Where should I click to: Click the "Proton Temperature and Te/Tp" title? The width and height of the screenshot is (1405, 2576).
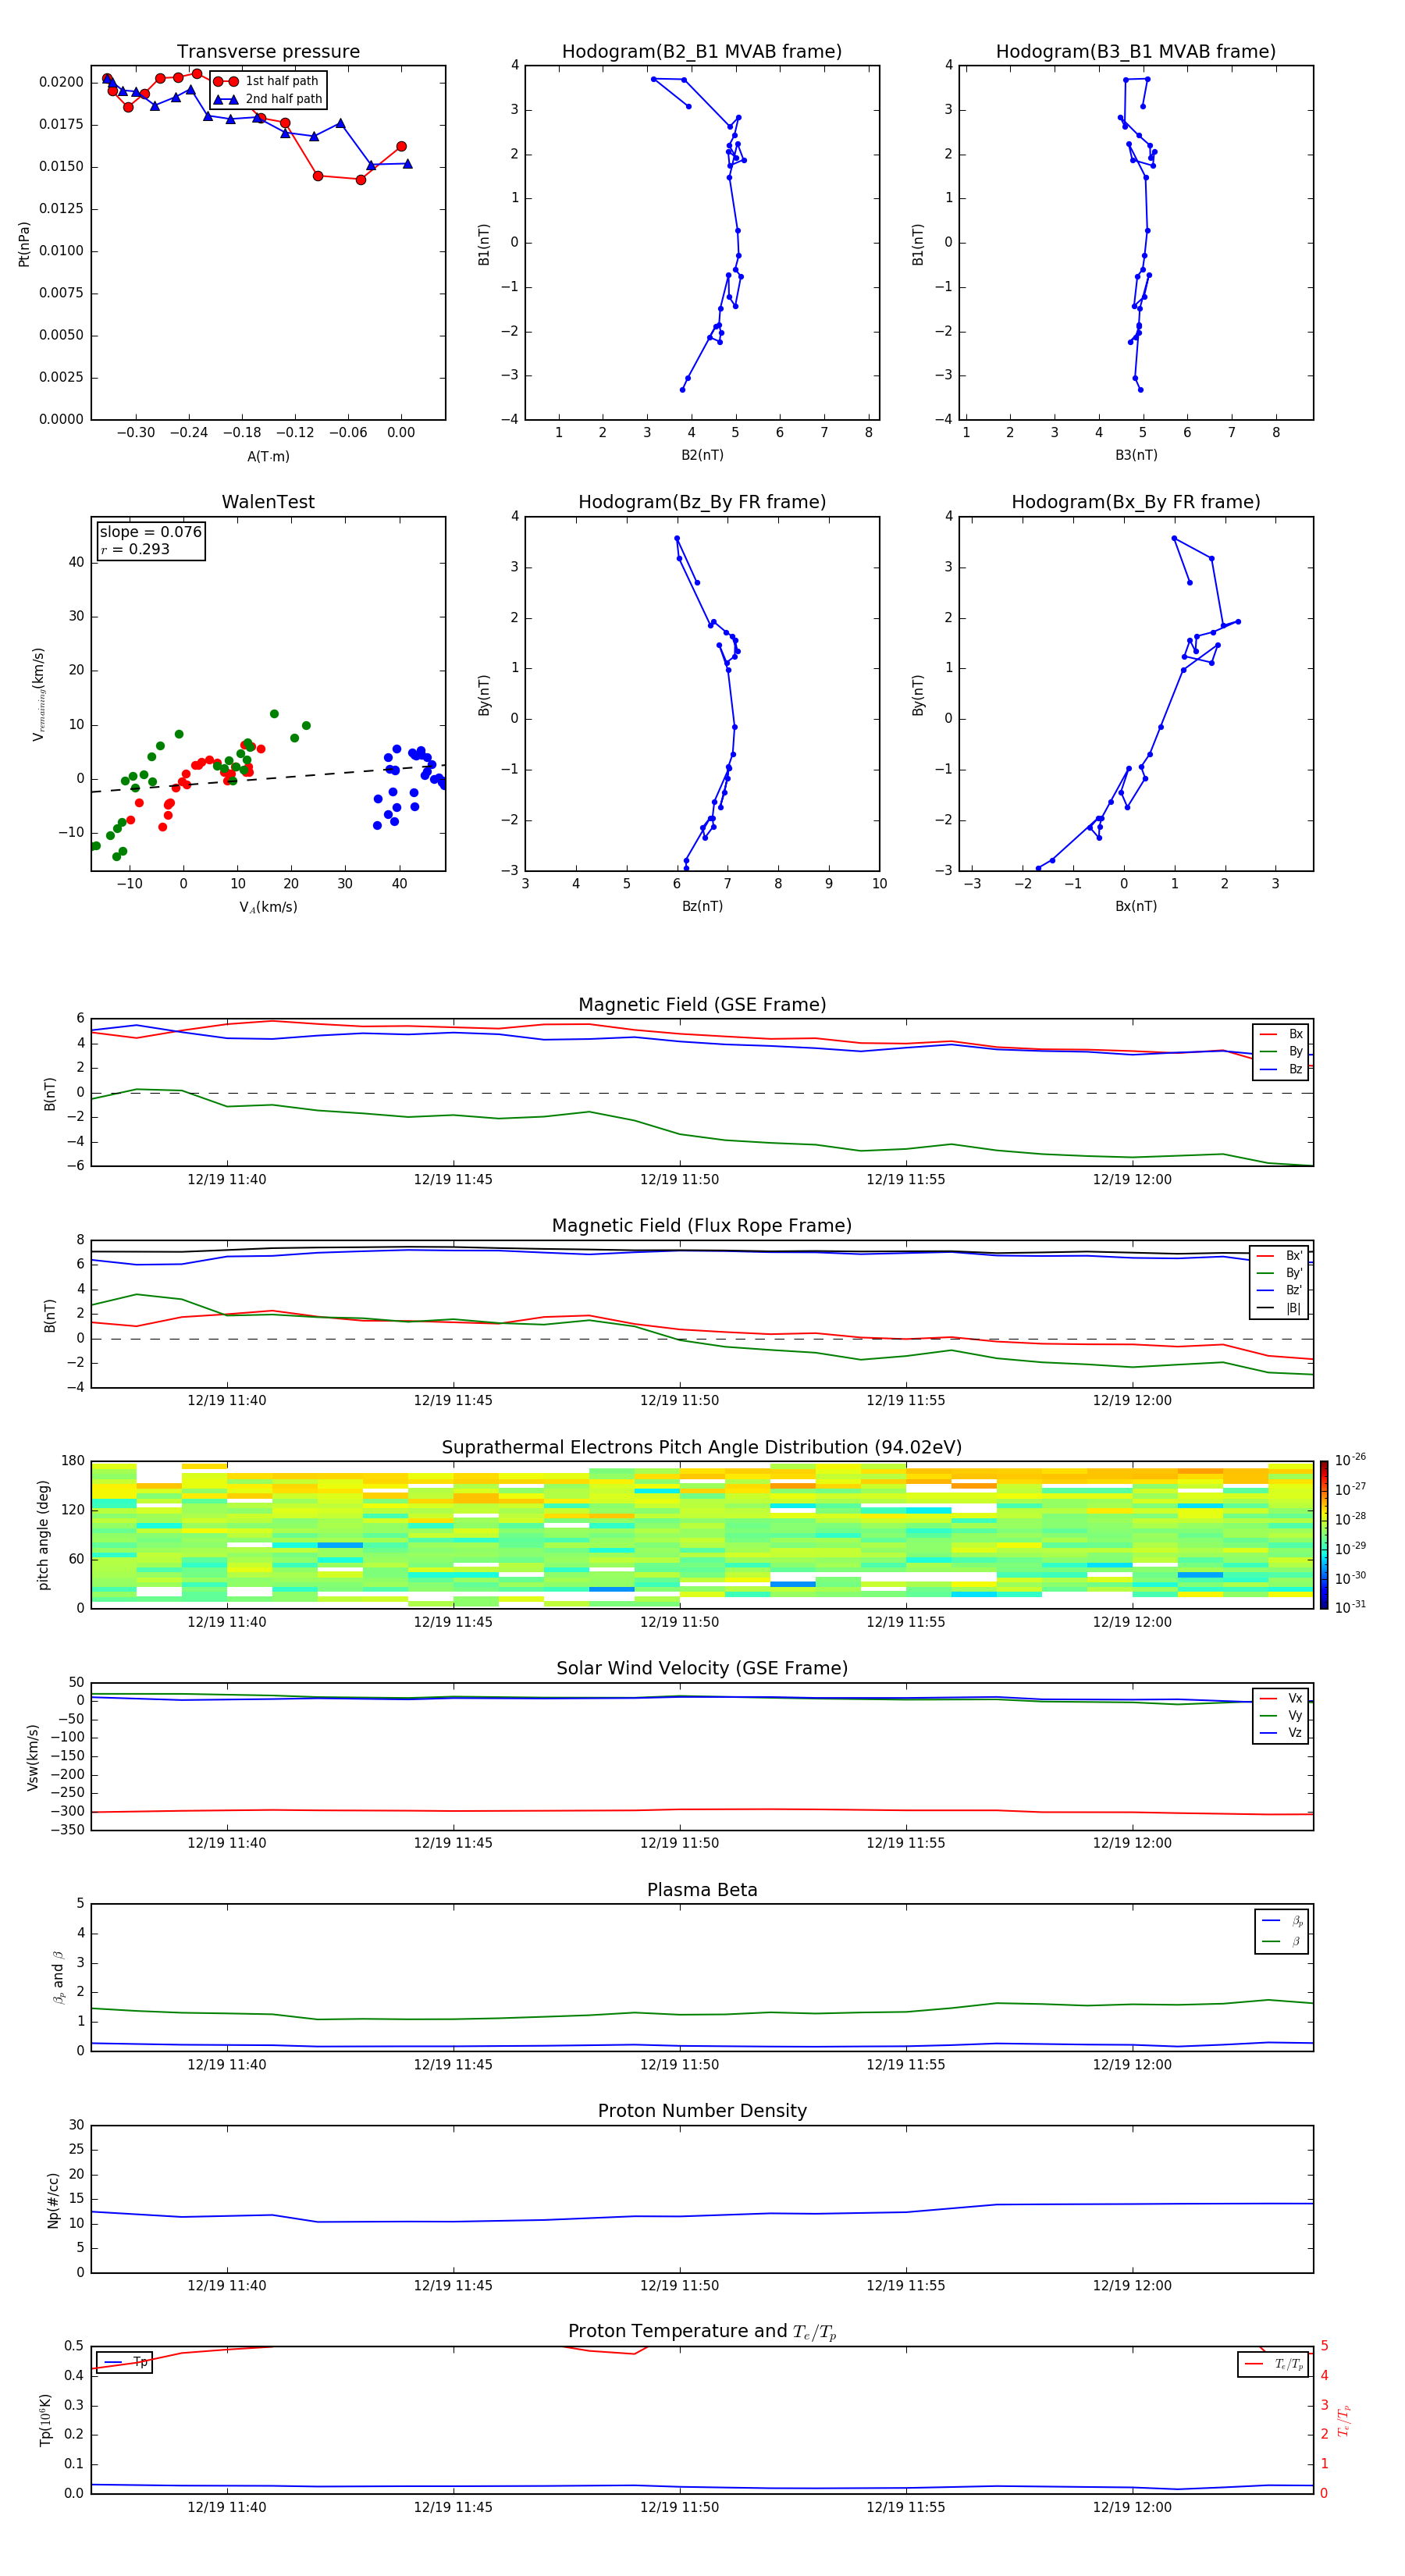click(702, 2331)
